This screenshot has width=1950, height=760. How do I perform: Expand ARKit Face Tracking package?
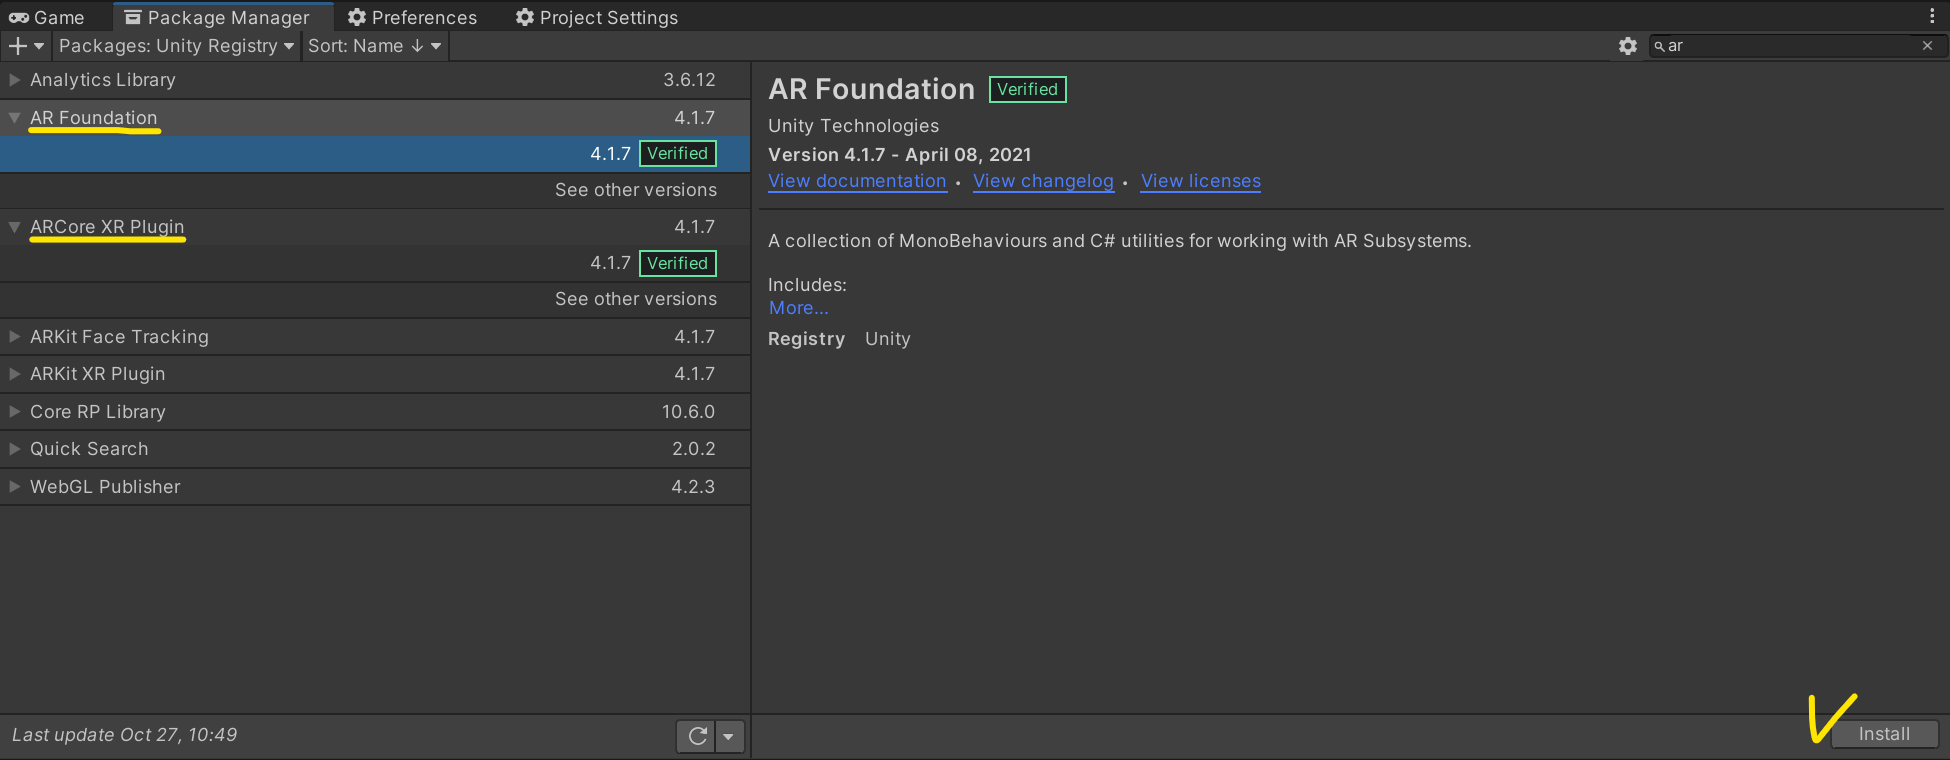(x=14, y=337)
